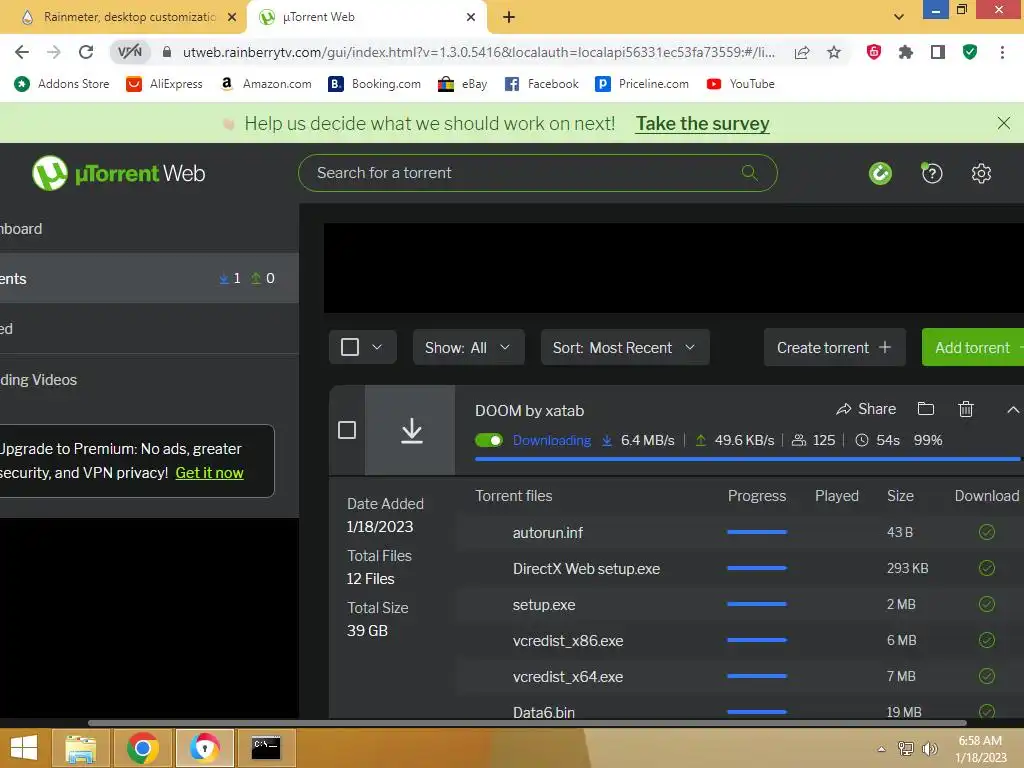This screenshot has height=768, width=1024.
Task: Collapse DOOM torrent details chevron
Action: coord(1012,409)
